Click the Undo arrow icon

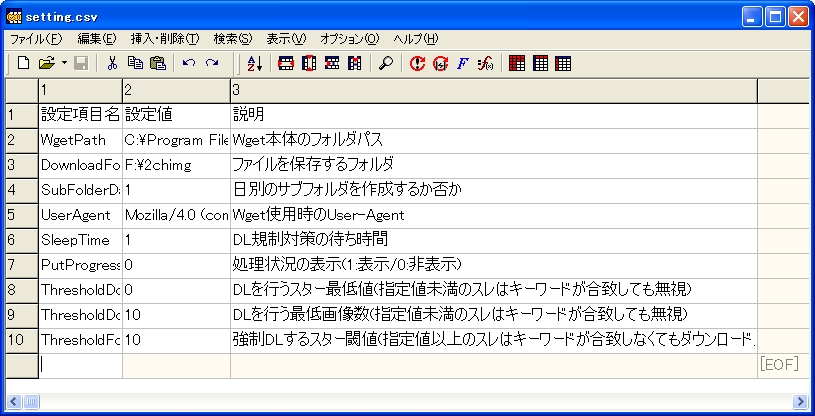[188, 63]
